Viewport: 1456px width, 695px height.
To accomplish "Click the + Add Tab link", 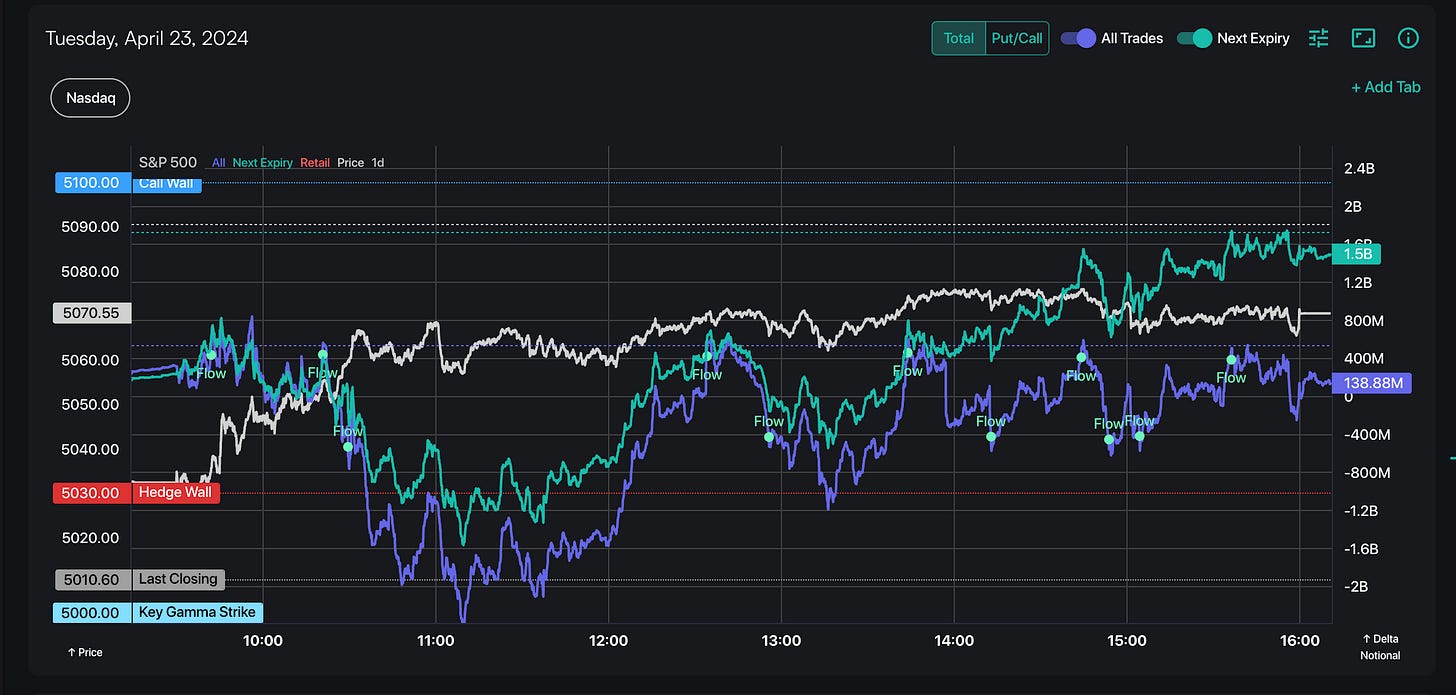I will [1386, 87].
